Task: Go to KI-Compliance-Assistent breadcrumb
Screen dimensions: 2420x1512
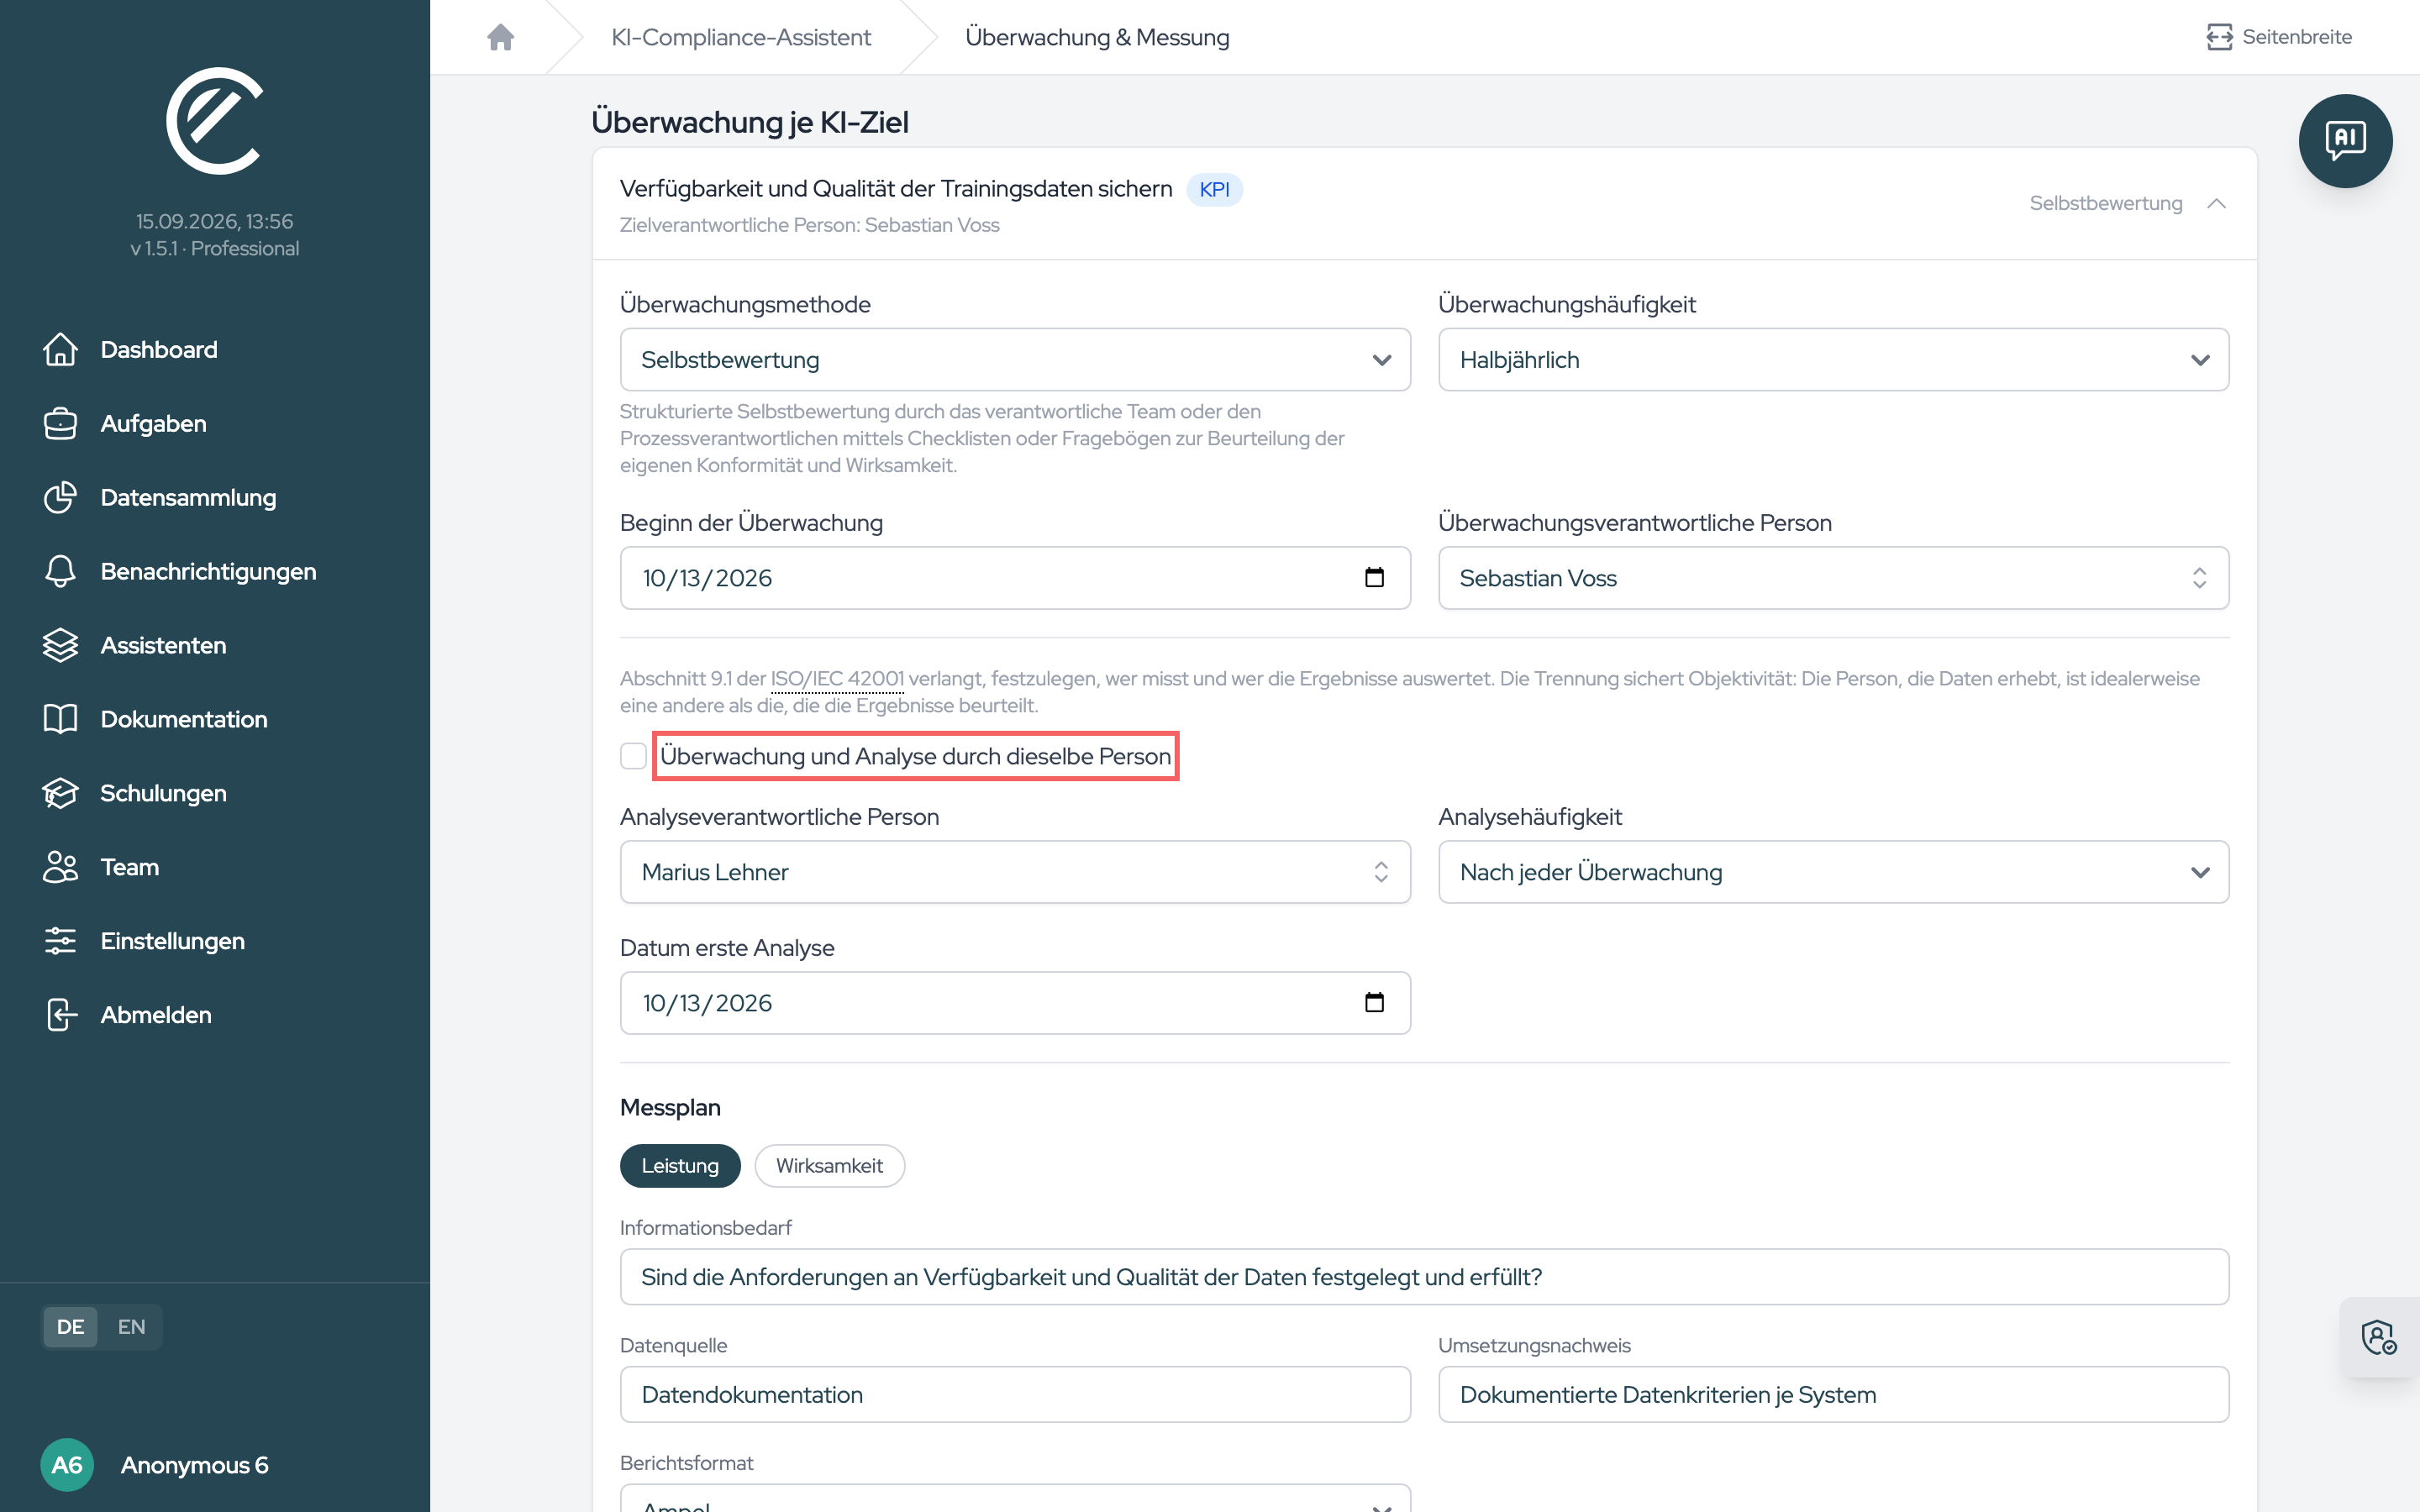Action: (x=741, y=37)
